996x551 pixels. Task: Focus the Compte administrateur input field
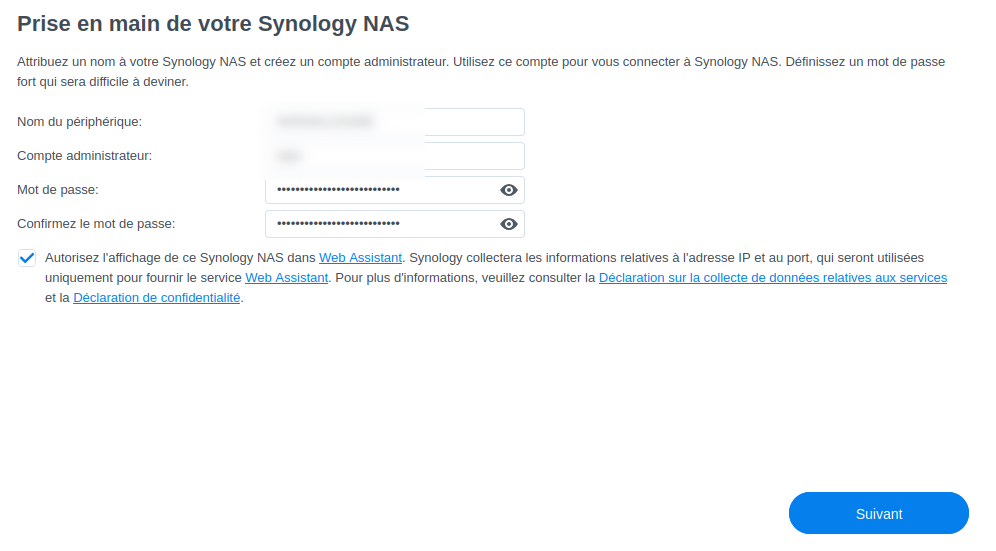[x=394, y=156]
